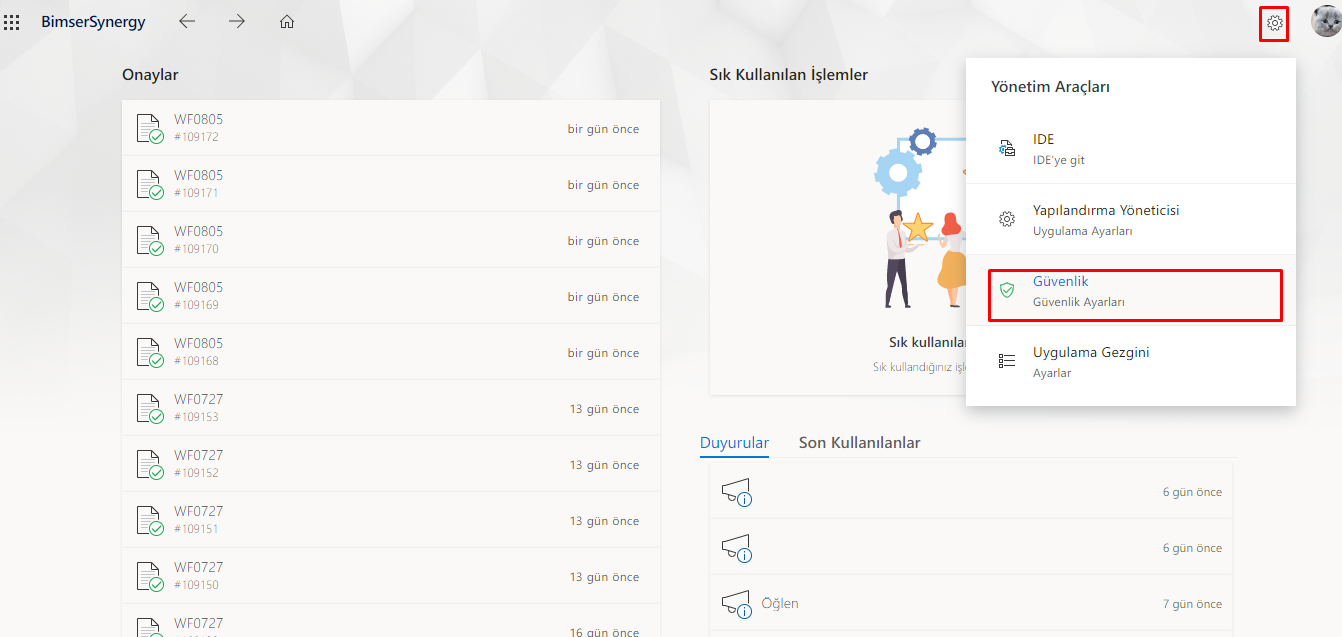Click the favorites illustration in Sık Kullanılan card
The height and width of the screenshot is (637, 1342).
[x=920, y=218]
